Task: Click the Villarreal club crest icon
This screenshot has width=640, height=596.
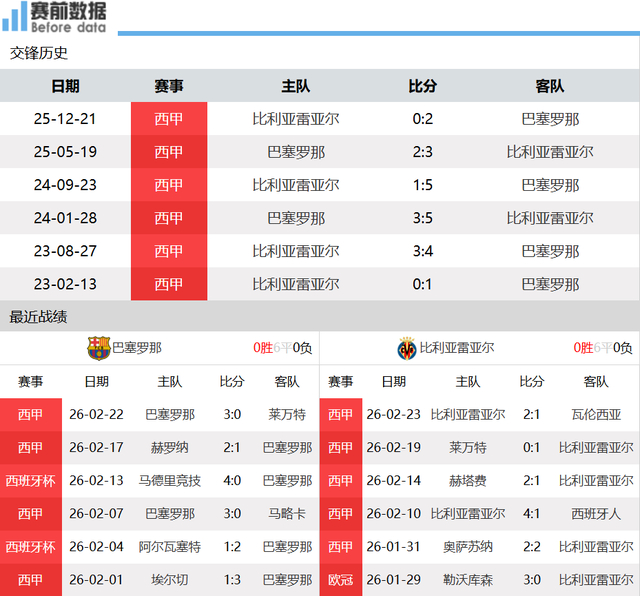Action: (x=407, y=348)
